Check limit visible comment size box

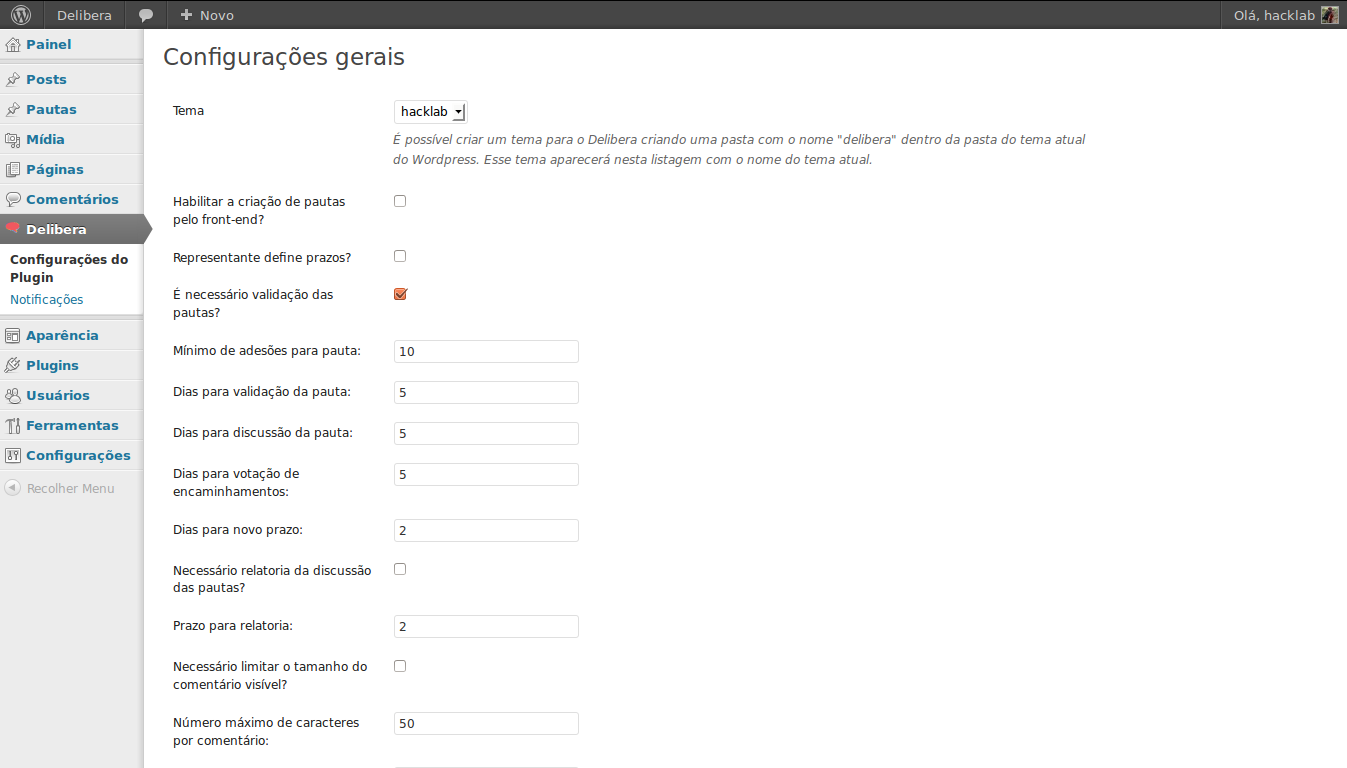click(400, 665)
